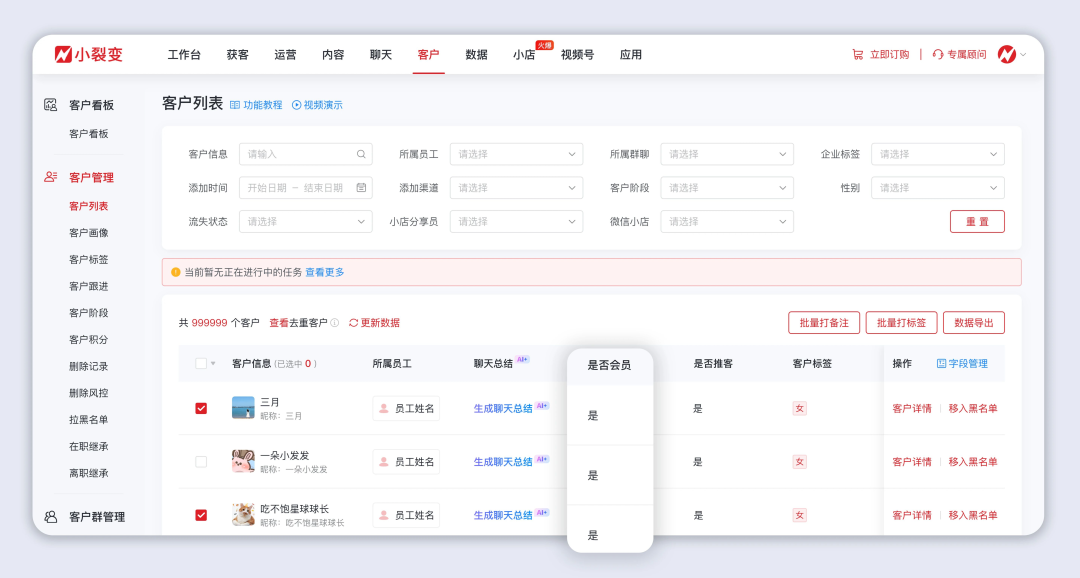Open the 功能教程 book icon
Screen dimensions: 1080x578
(235, 105)
